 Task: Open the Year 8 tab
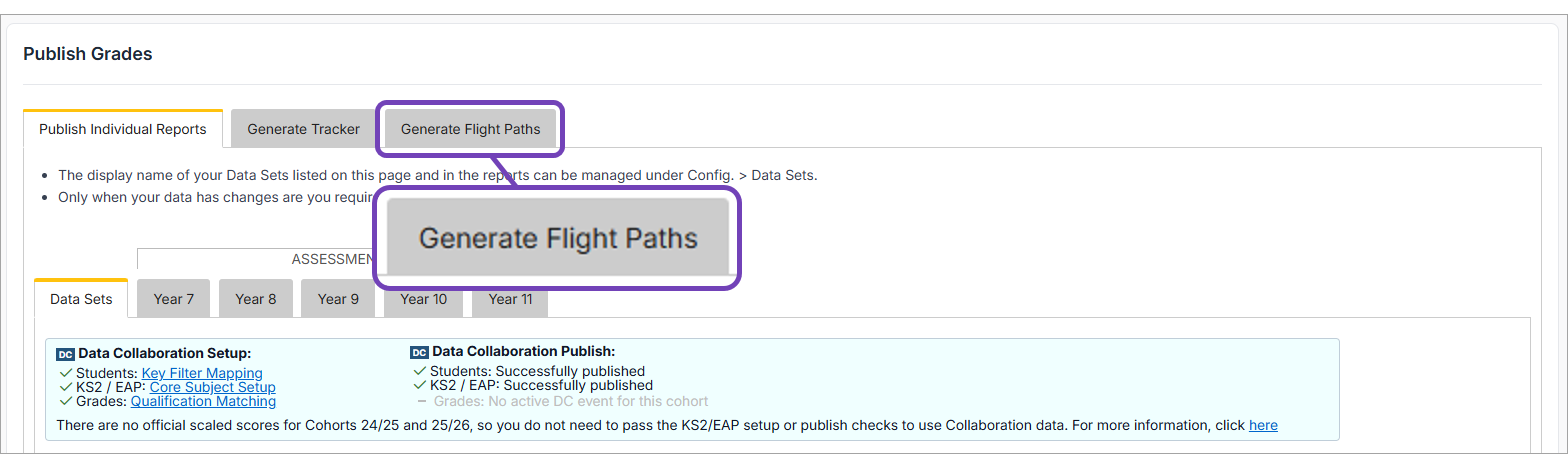(x=256, y=299)
